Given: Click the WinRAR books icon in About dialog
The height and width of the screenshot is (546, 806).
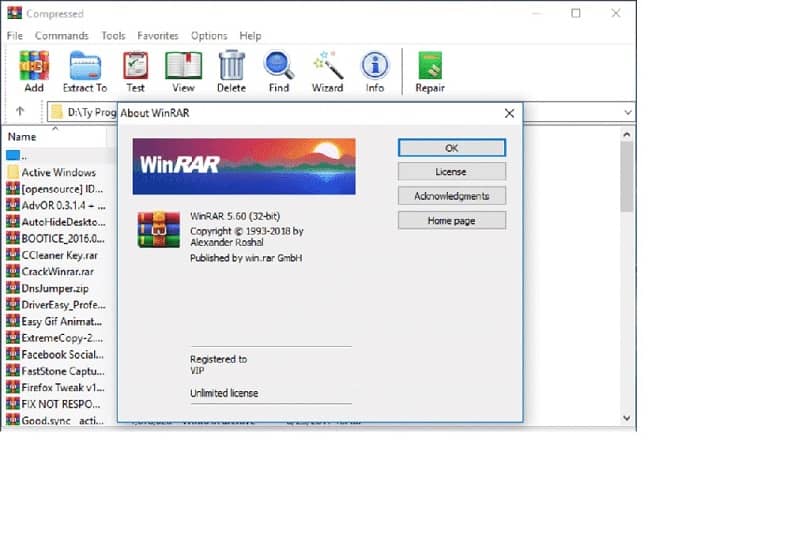Looking at the screenshot, I should pos(159,229).
